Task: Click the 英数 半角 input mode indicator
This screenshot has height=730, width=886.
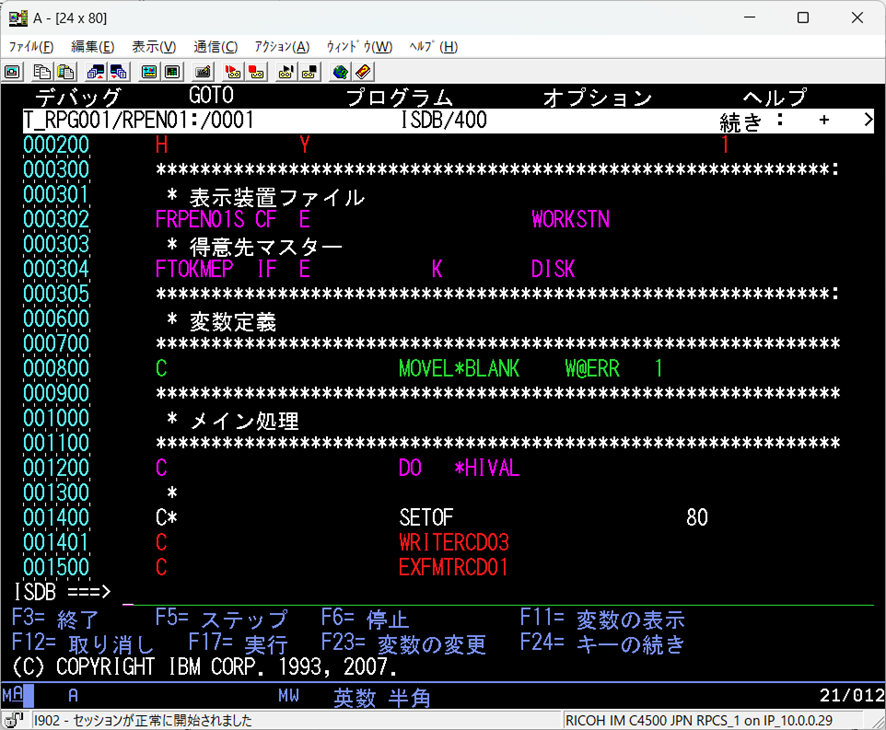Action: [382, 698]
